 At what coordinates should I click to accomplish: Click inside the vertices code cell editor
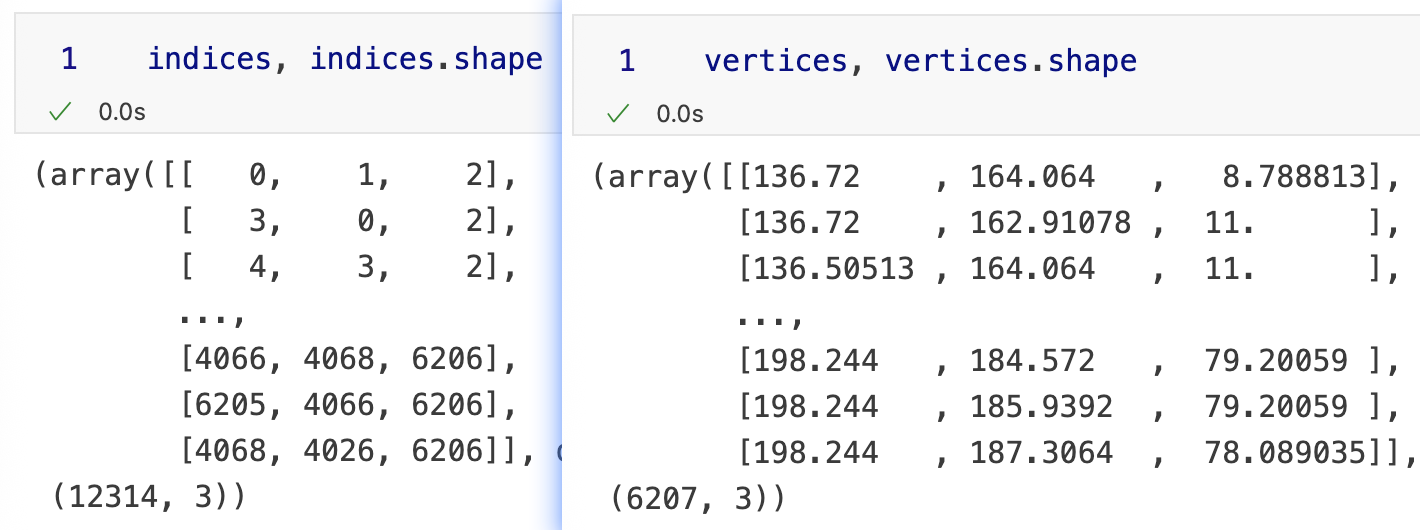pyautogui.click(x=1000, y=62)
